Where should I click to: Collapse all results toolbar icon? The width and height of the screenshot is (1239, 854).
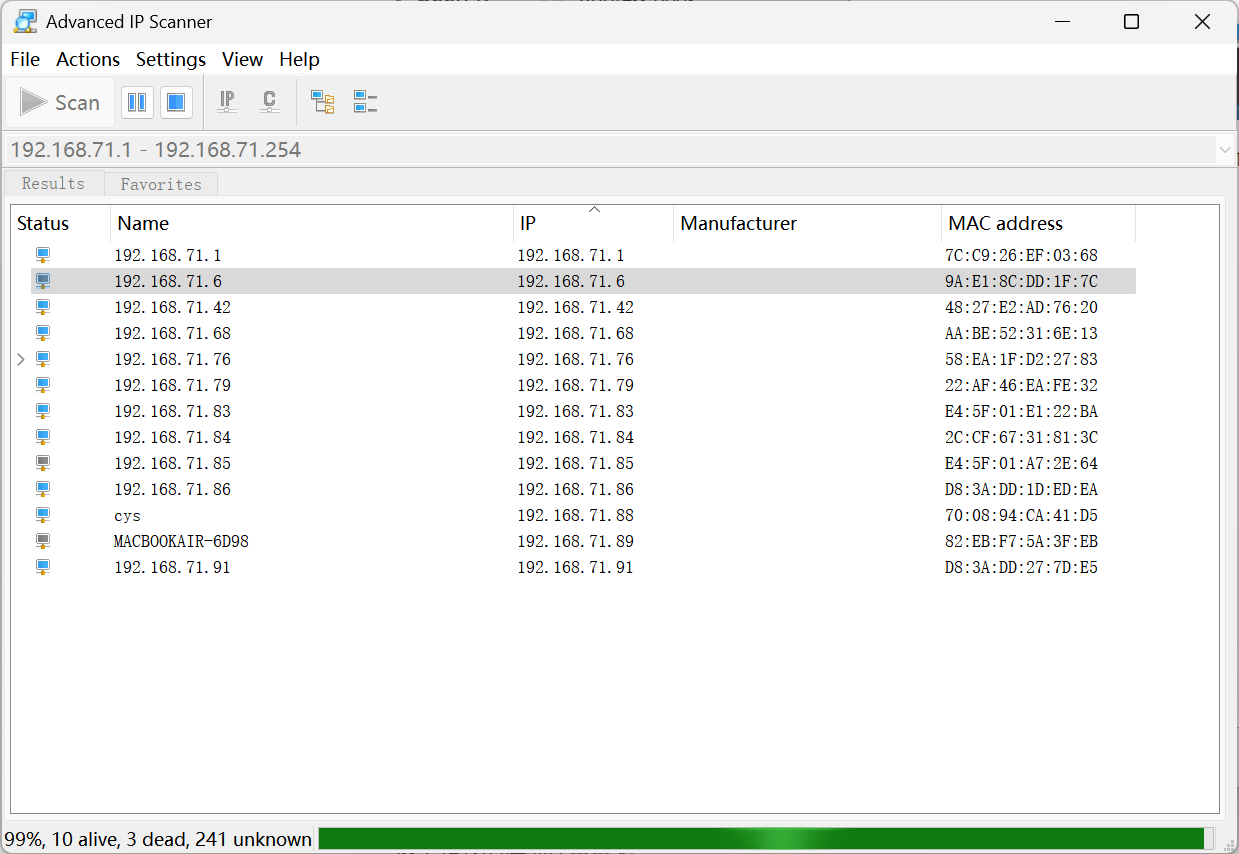click(365, 102)
